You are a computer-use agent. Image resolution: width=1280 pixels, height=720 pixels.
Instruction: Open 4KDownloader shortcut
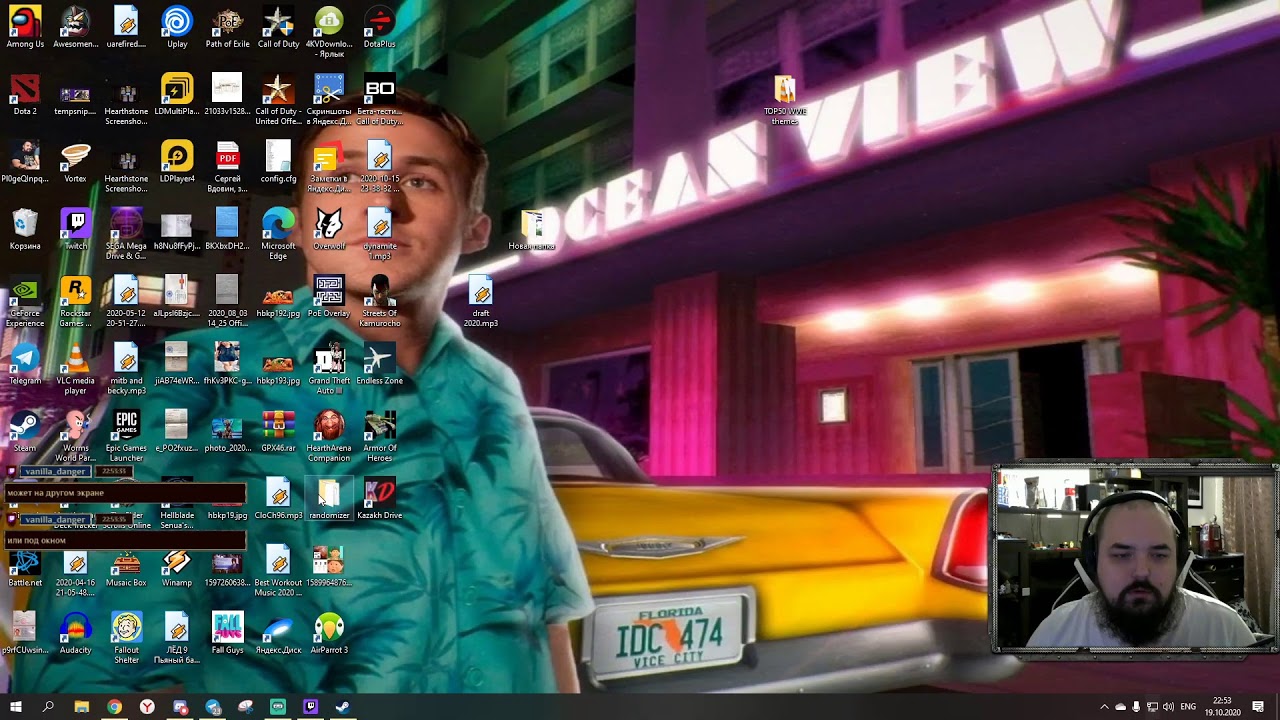pos(329,32)
